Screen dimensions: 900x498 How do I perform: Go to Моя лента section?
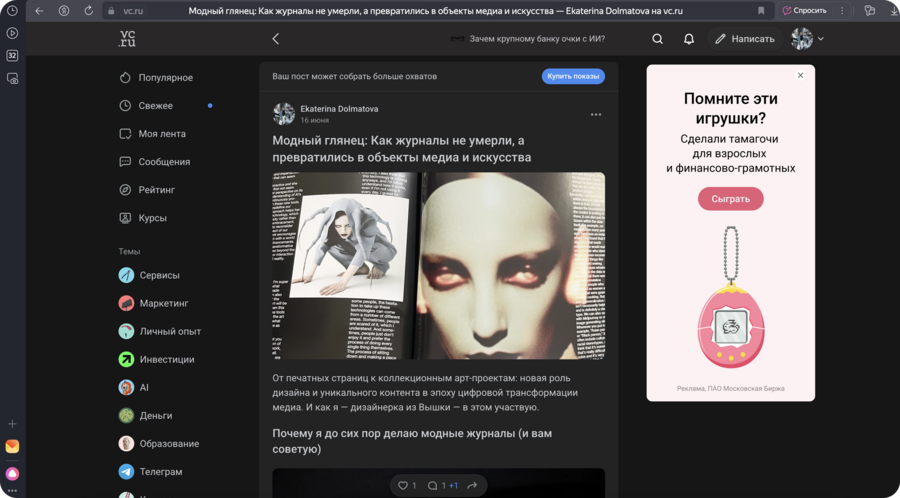point(161,134)
